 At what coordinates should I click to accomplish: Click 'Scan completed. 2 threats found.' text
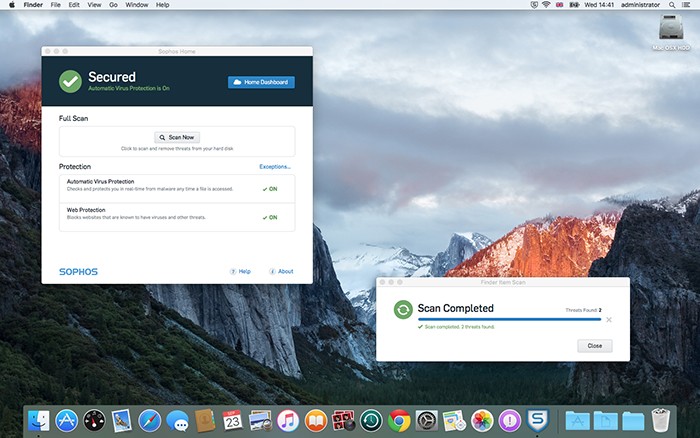point(459,327)
